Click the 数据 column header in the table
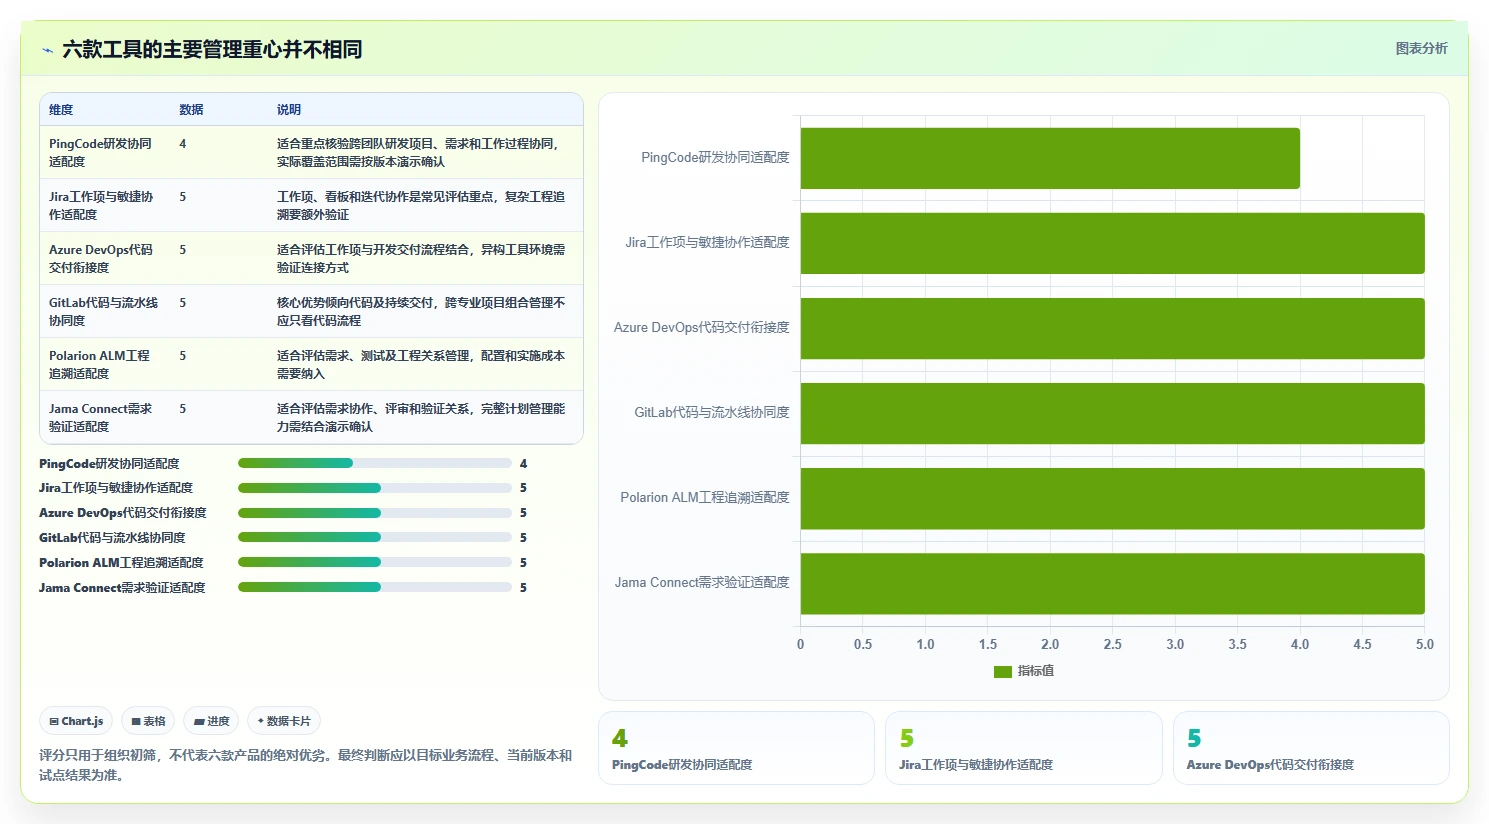The width and height of the screenshot is (1489, 824). 191,110
